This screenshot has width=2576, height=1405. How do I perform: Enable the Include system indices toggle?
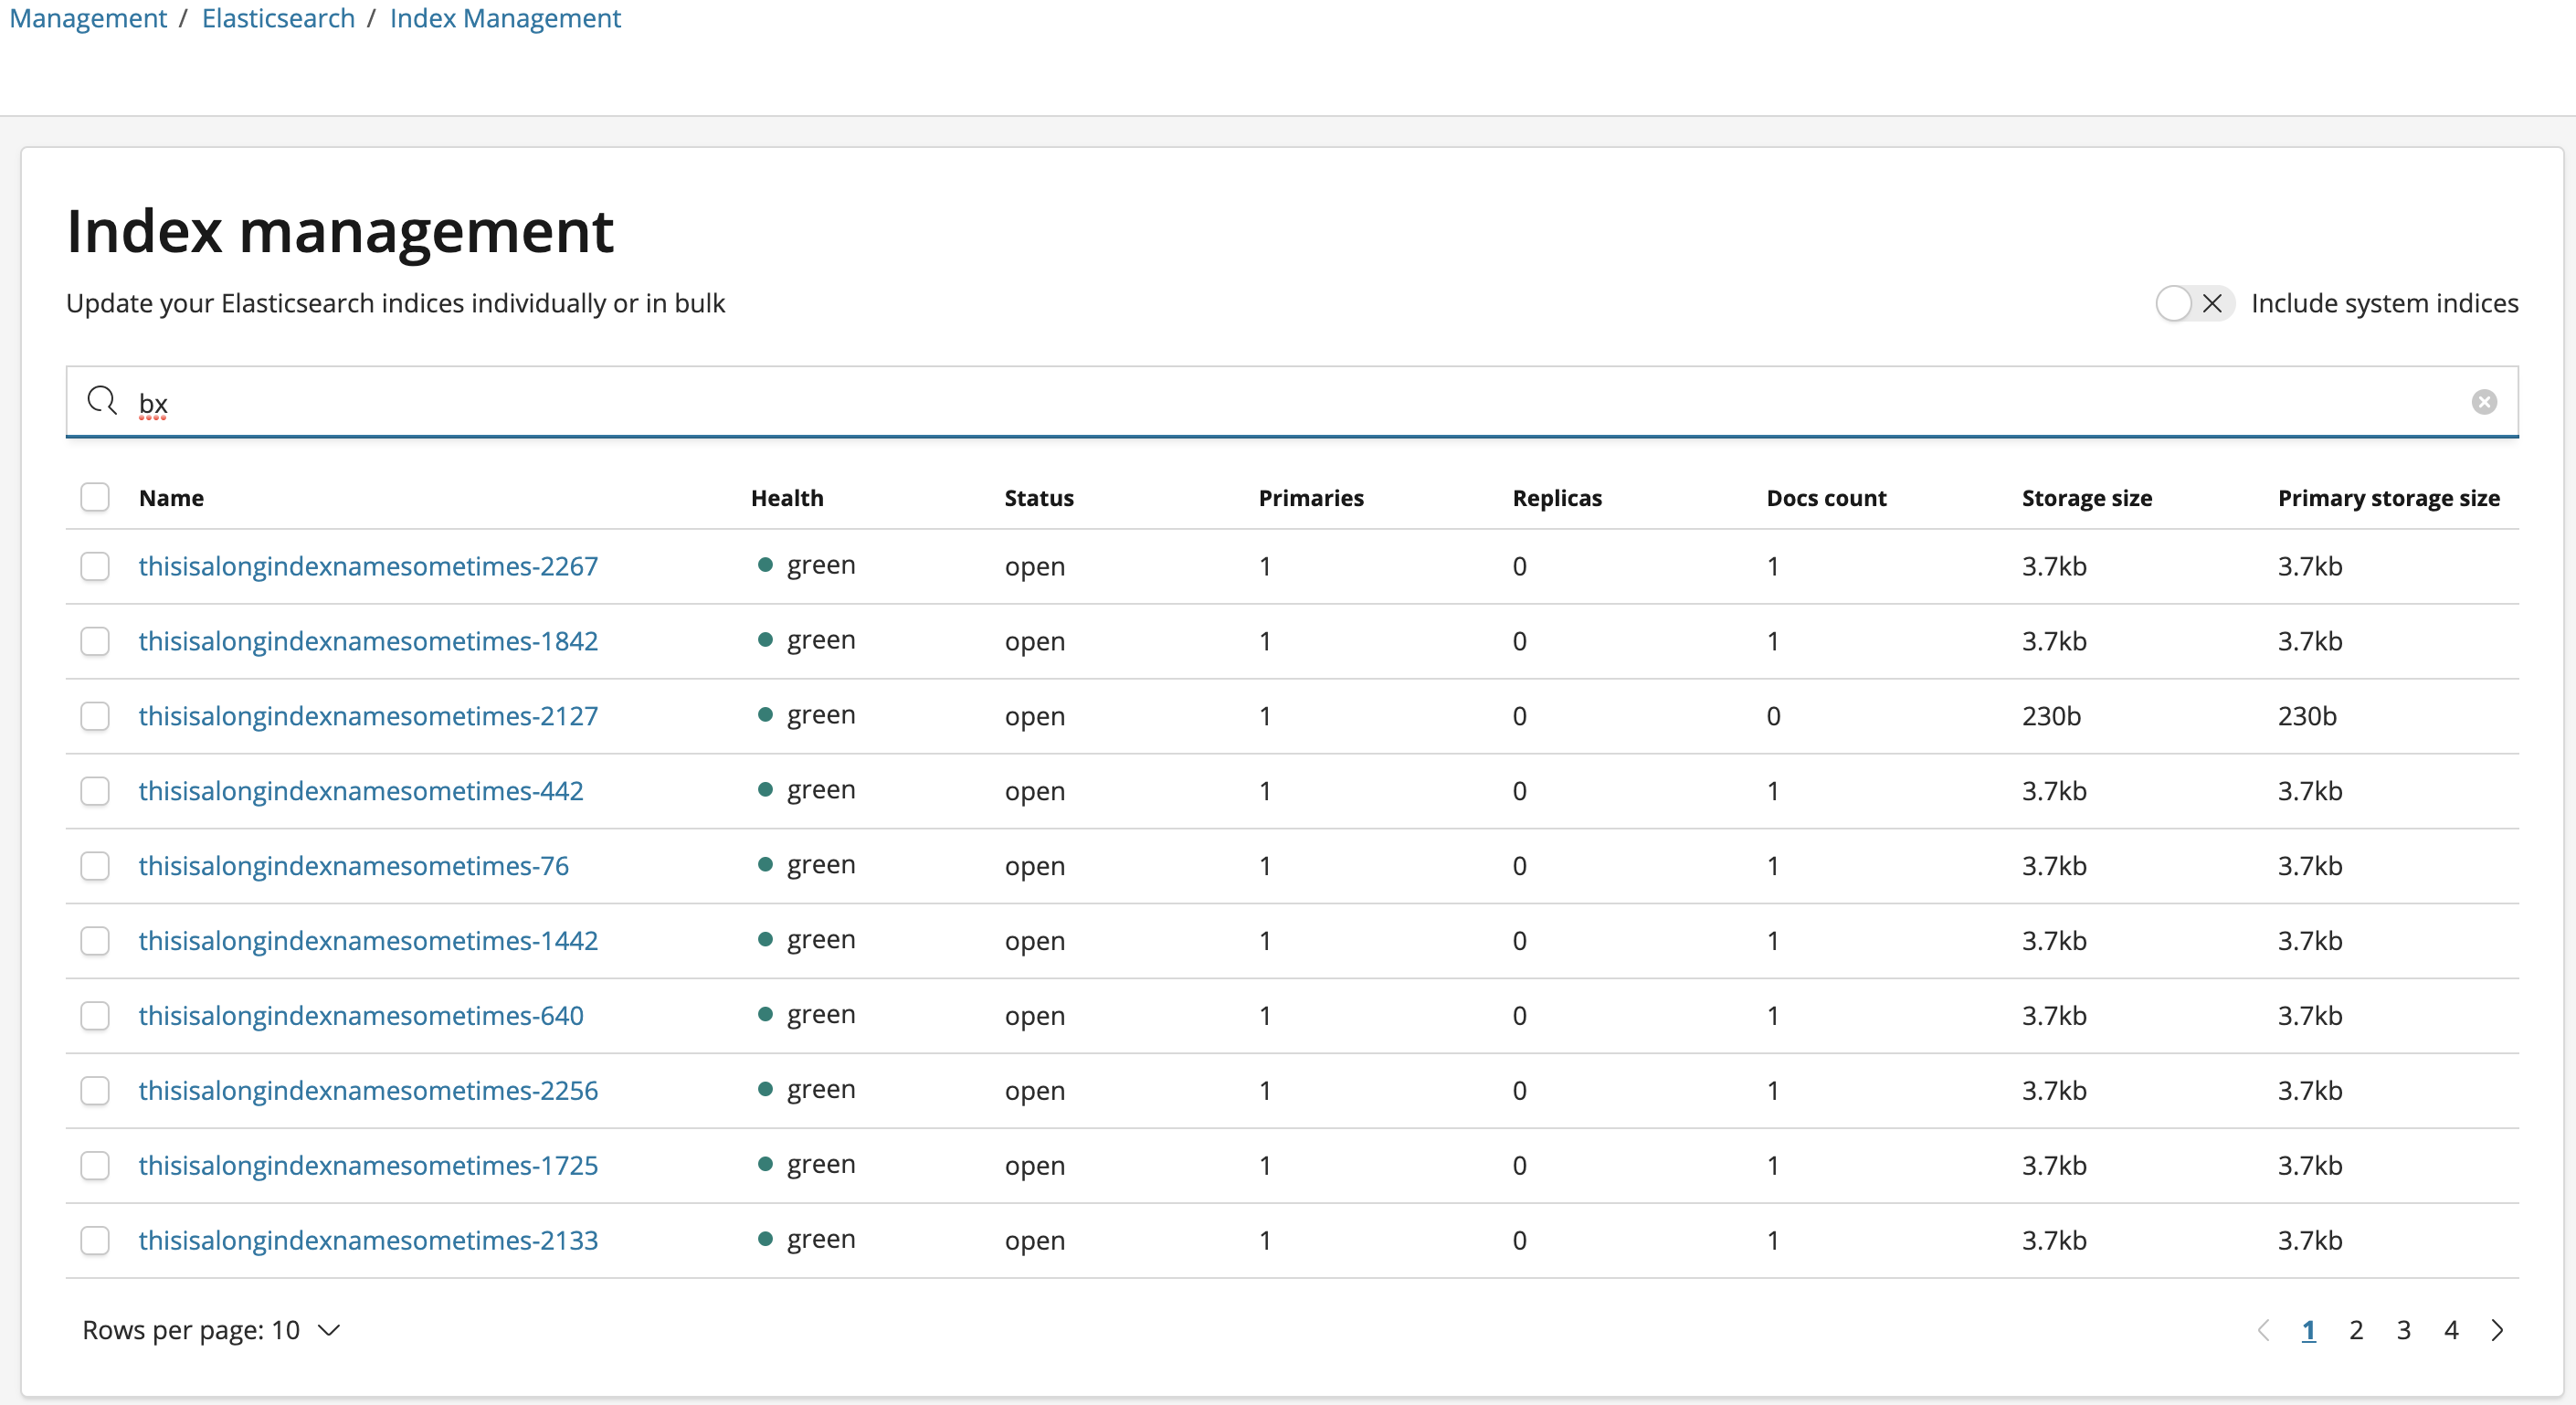(2193, 303)
